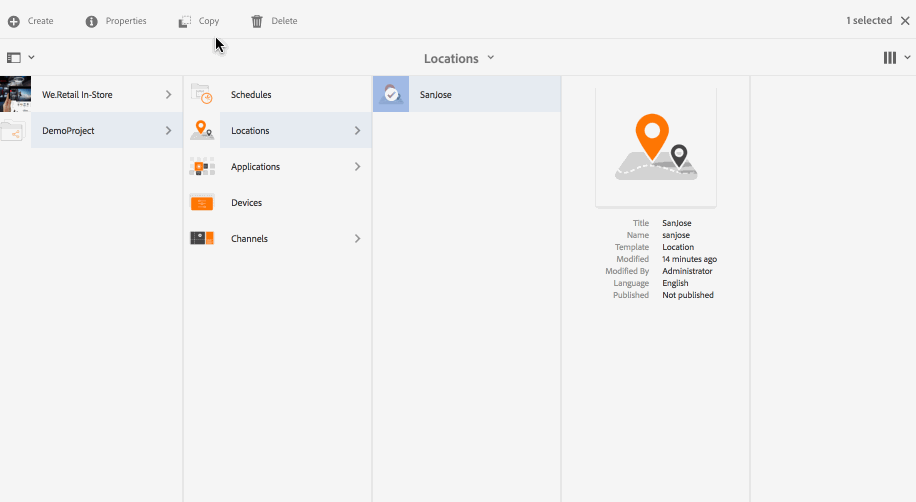Click the DemoProject folder icon
916x502 pixels.
[13, 130]
